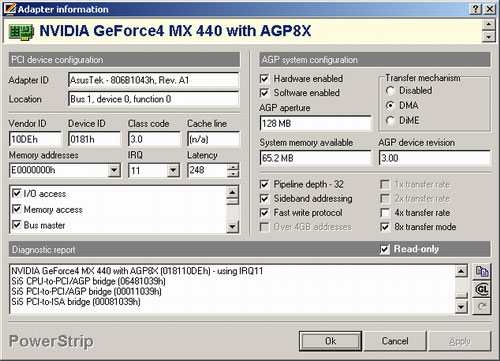This screenshot has width=500, height=361.
Task: Click the Ok button
Action: click(x=330, y=341)
